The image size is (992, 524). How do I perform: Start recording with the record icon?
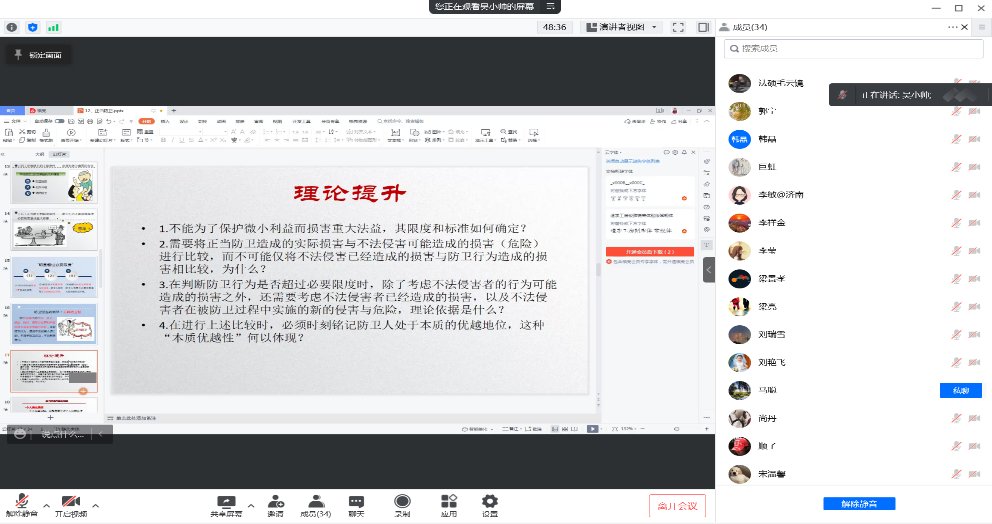tap(402, 502)
